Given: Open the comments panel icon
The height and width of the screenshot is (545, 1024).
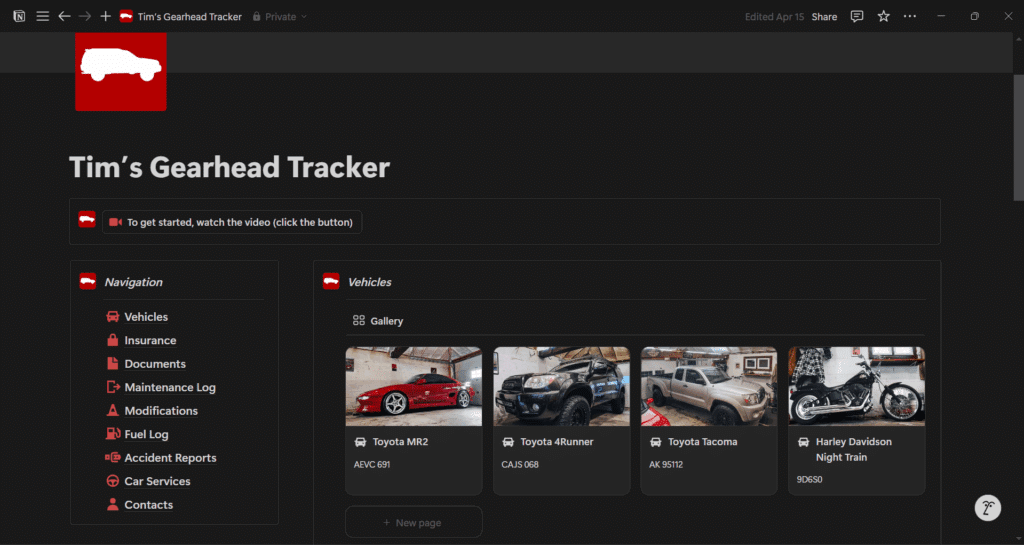Looking at the screenshot, I should (856, 17).
